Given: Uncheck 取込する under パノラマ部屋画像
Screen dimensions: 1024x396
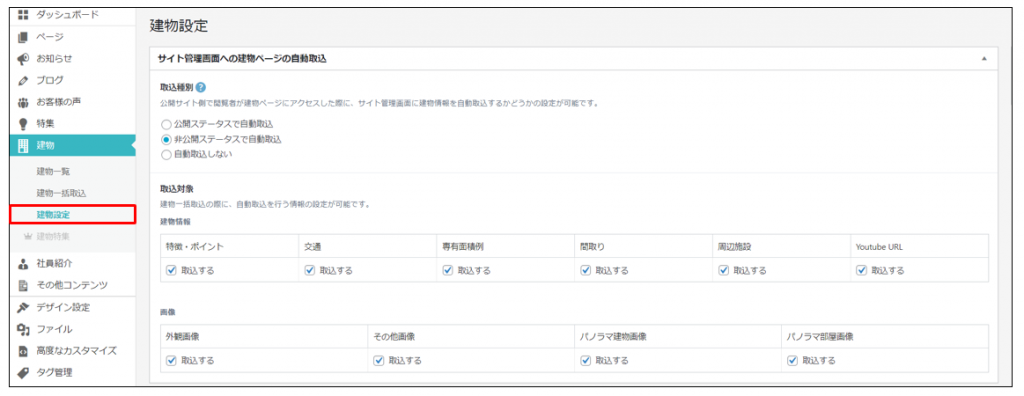Looking at the screenshot, I should click(793, 360).
